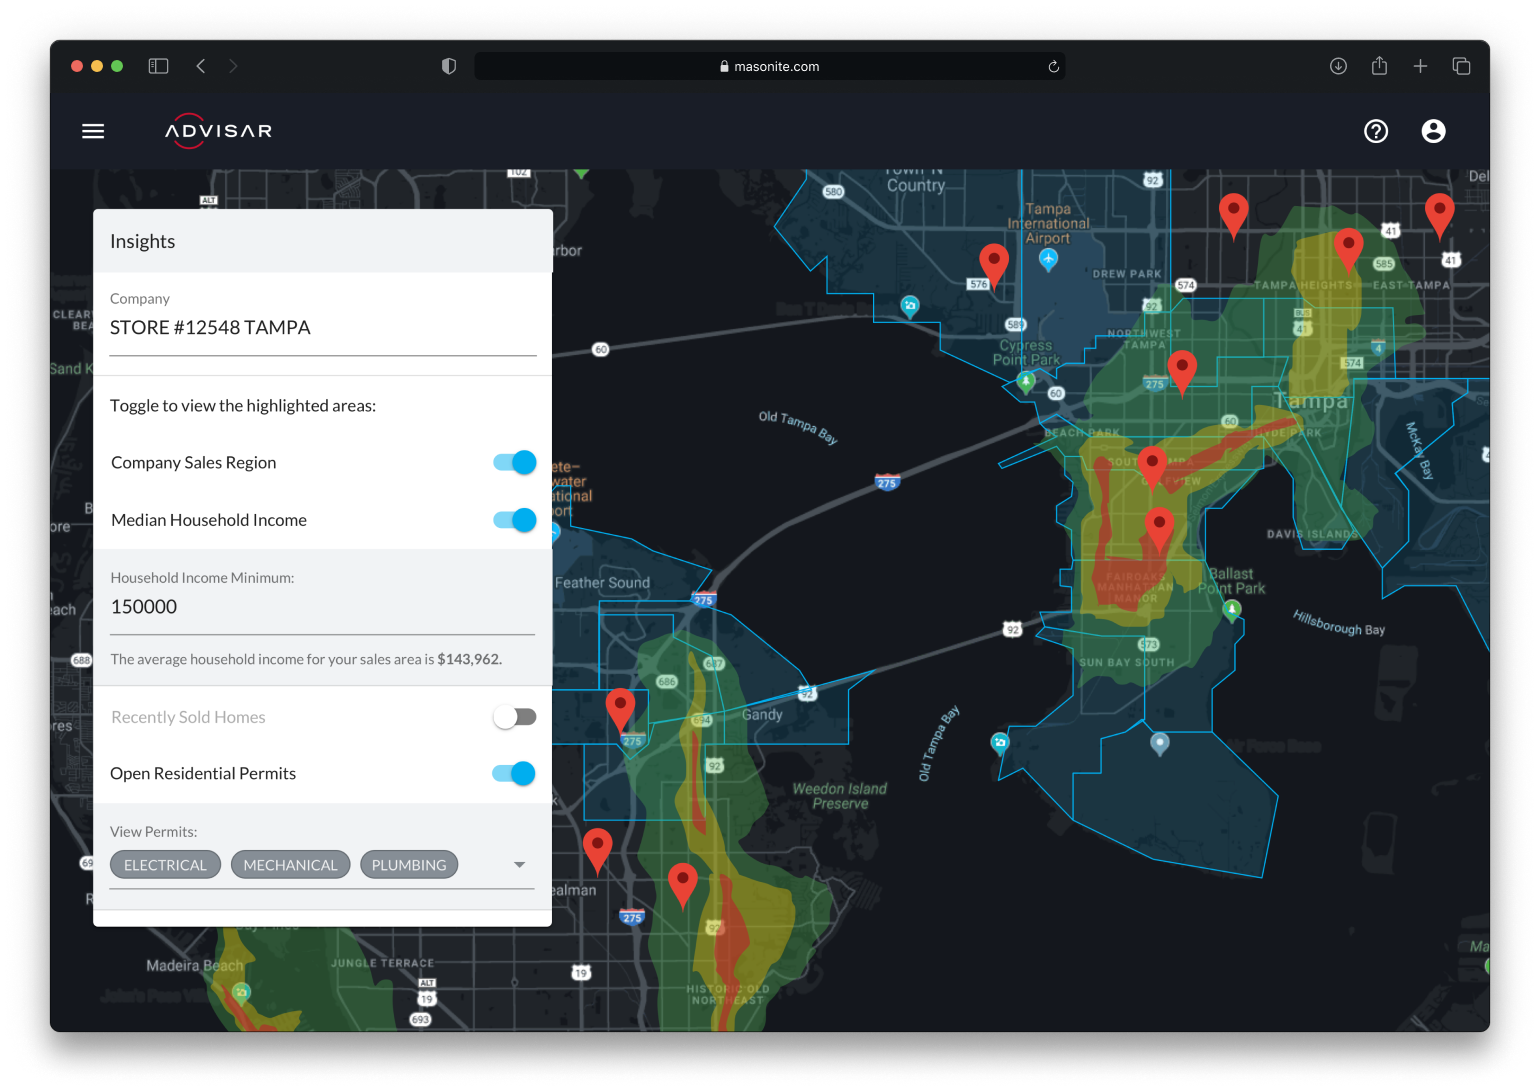Open the hamburger navigation menu
This screenshot has height=1092, width=1540.
(x=93, y=131)
